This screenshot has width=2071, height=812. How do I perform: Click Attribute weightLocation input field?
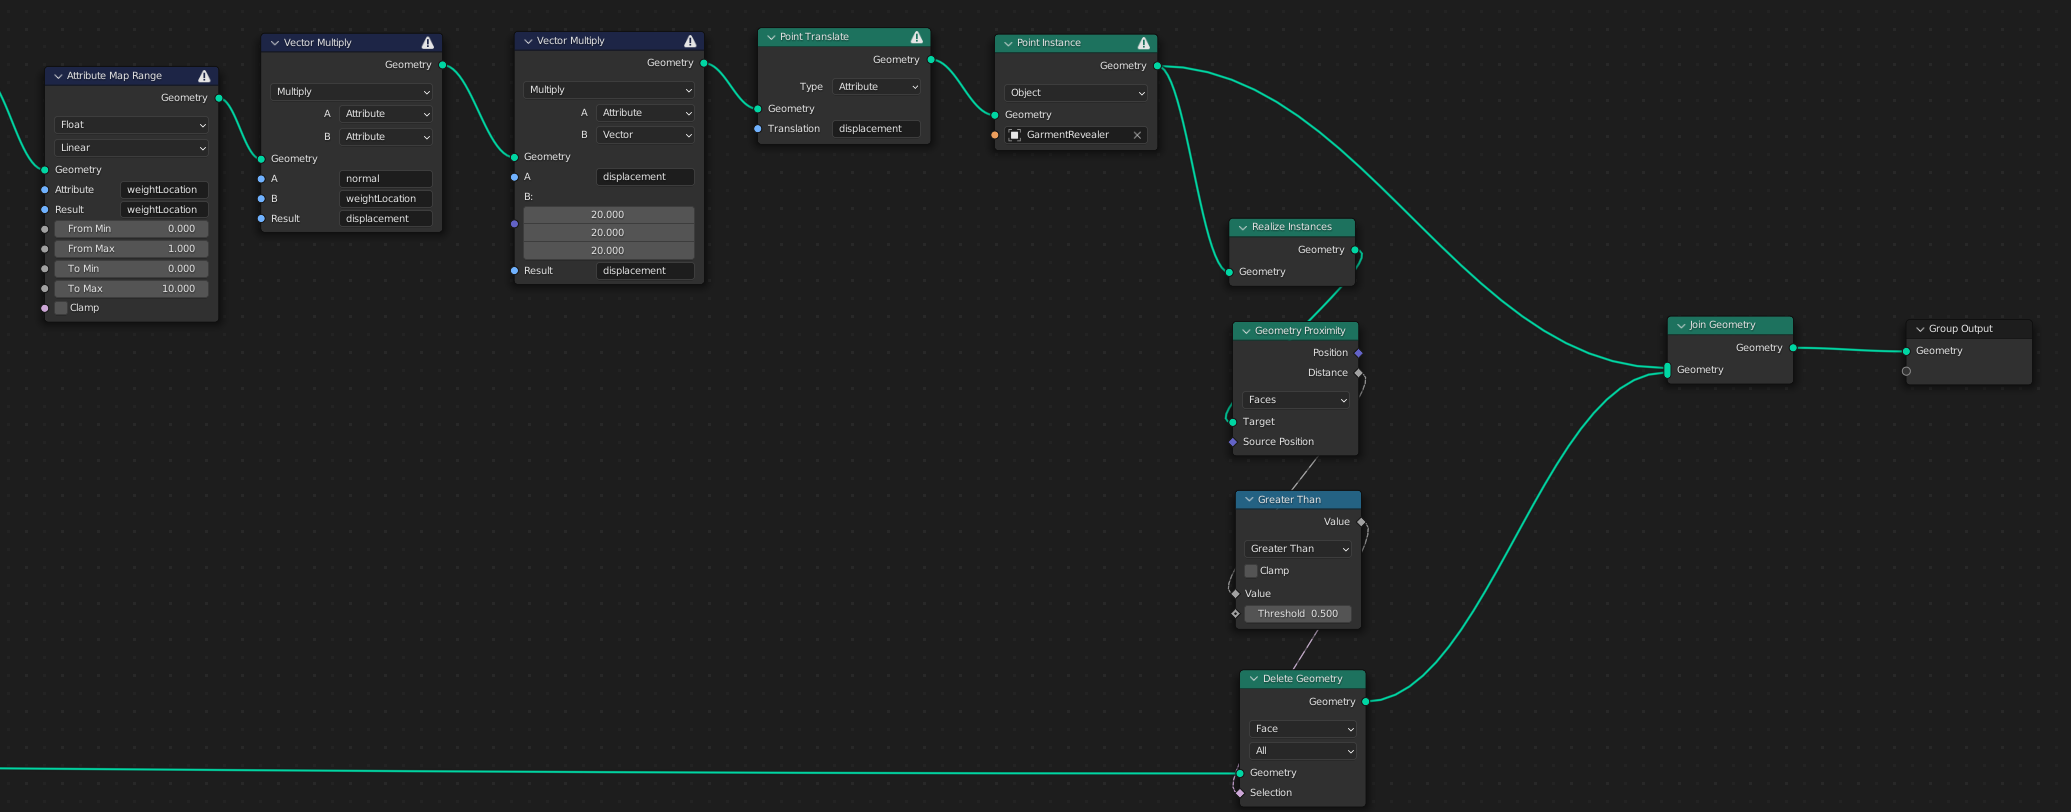point(165,190)
